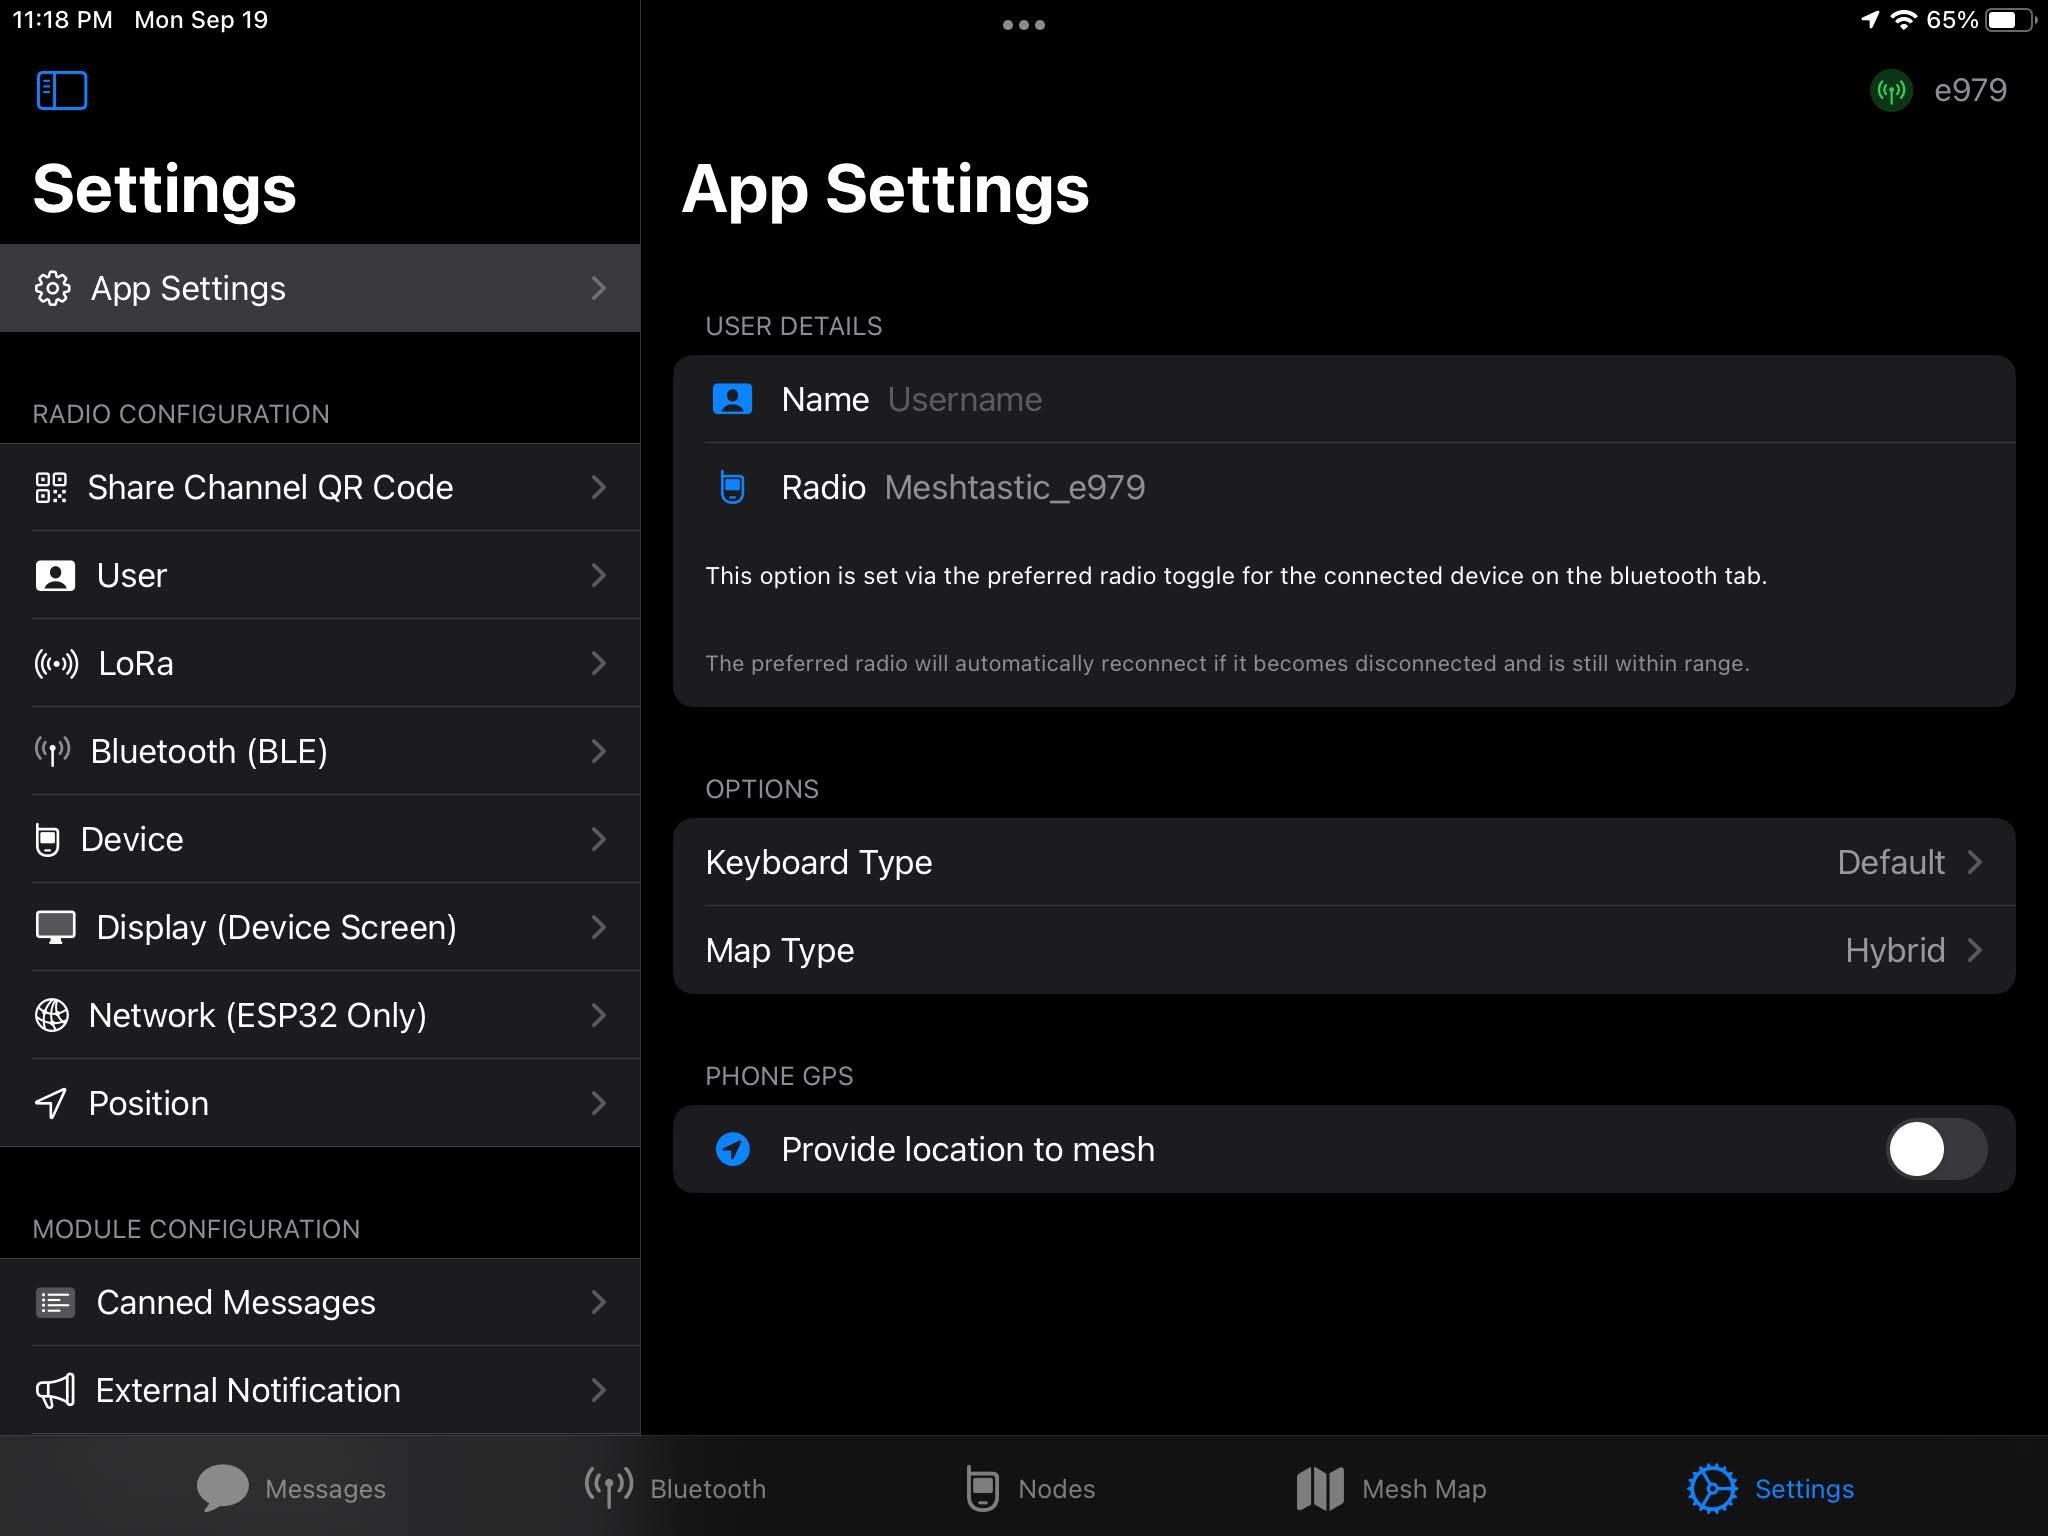Image resolution: width=2048 pixels, height=1536 pixels.
Task: Enable the sidebar panel toggle
Action: (x=60, y=89)
